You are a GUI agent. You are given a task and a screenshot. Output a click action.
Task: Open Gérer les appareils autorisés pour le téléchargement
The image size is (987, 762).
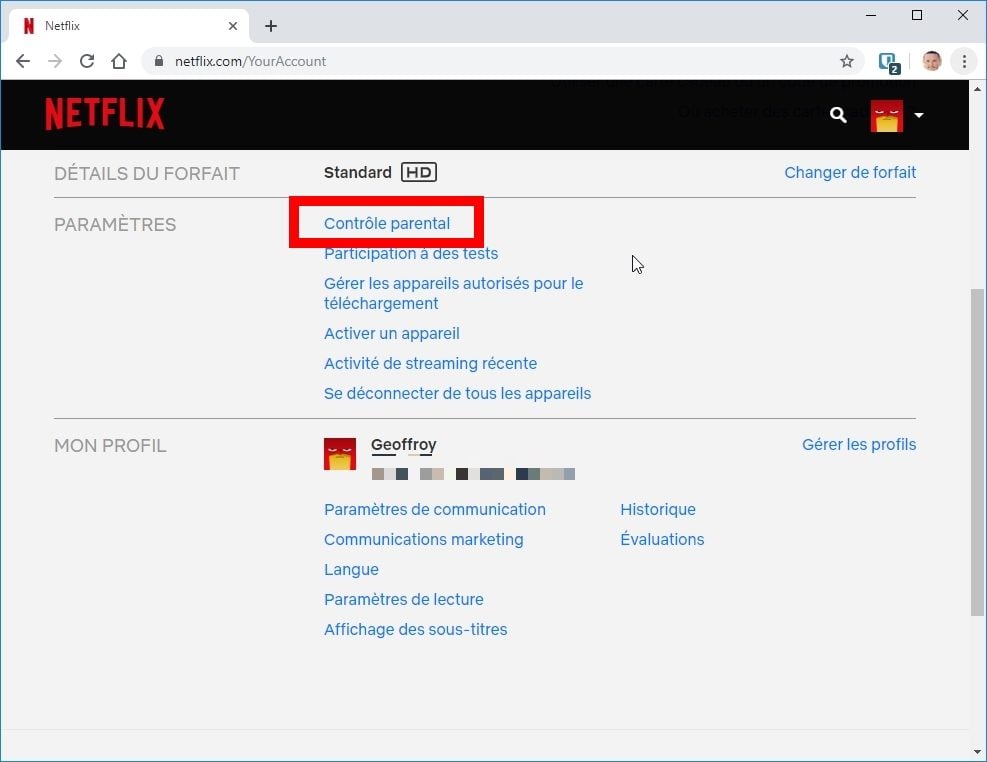(453, 293)
